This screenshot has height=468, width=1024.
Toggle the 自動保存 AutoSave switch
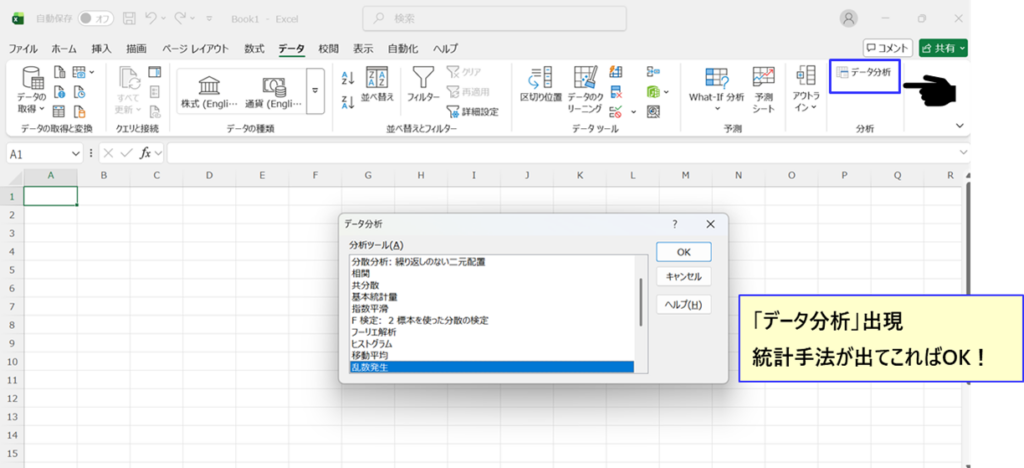pos(95,18)
